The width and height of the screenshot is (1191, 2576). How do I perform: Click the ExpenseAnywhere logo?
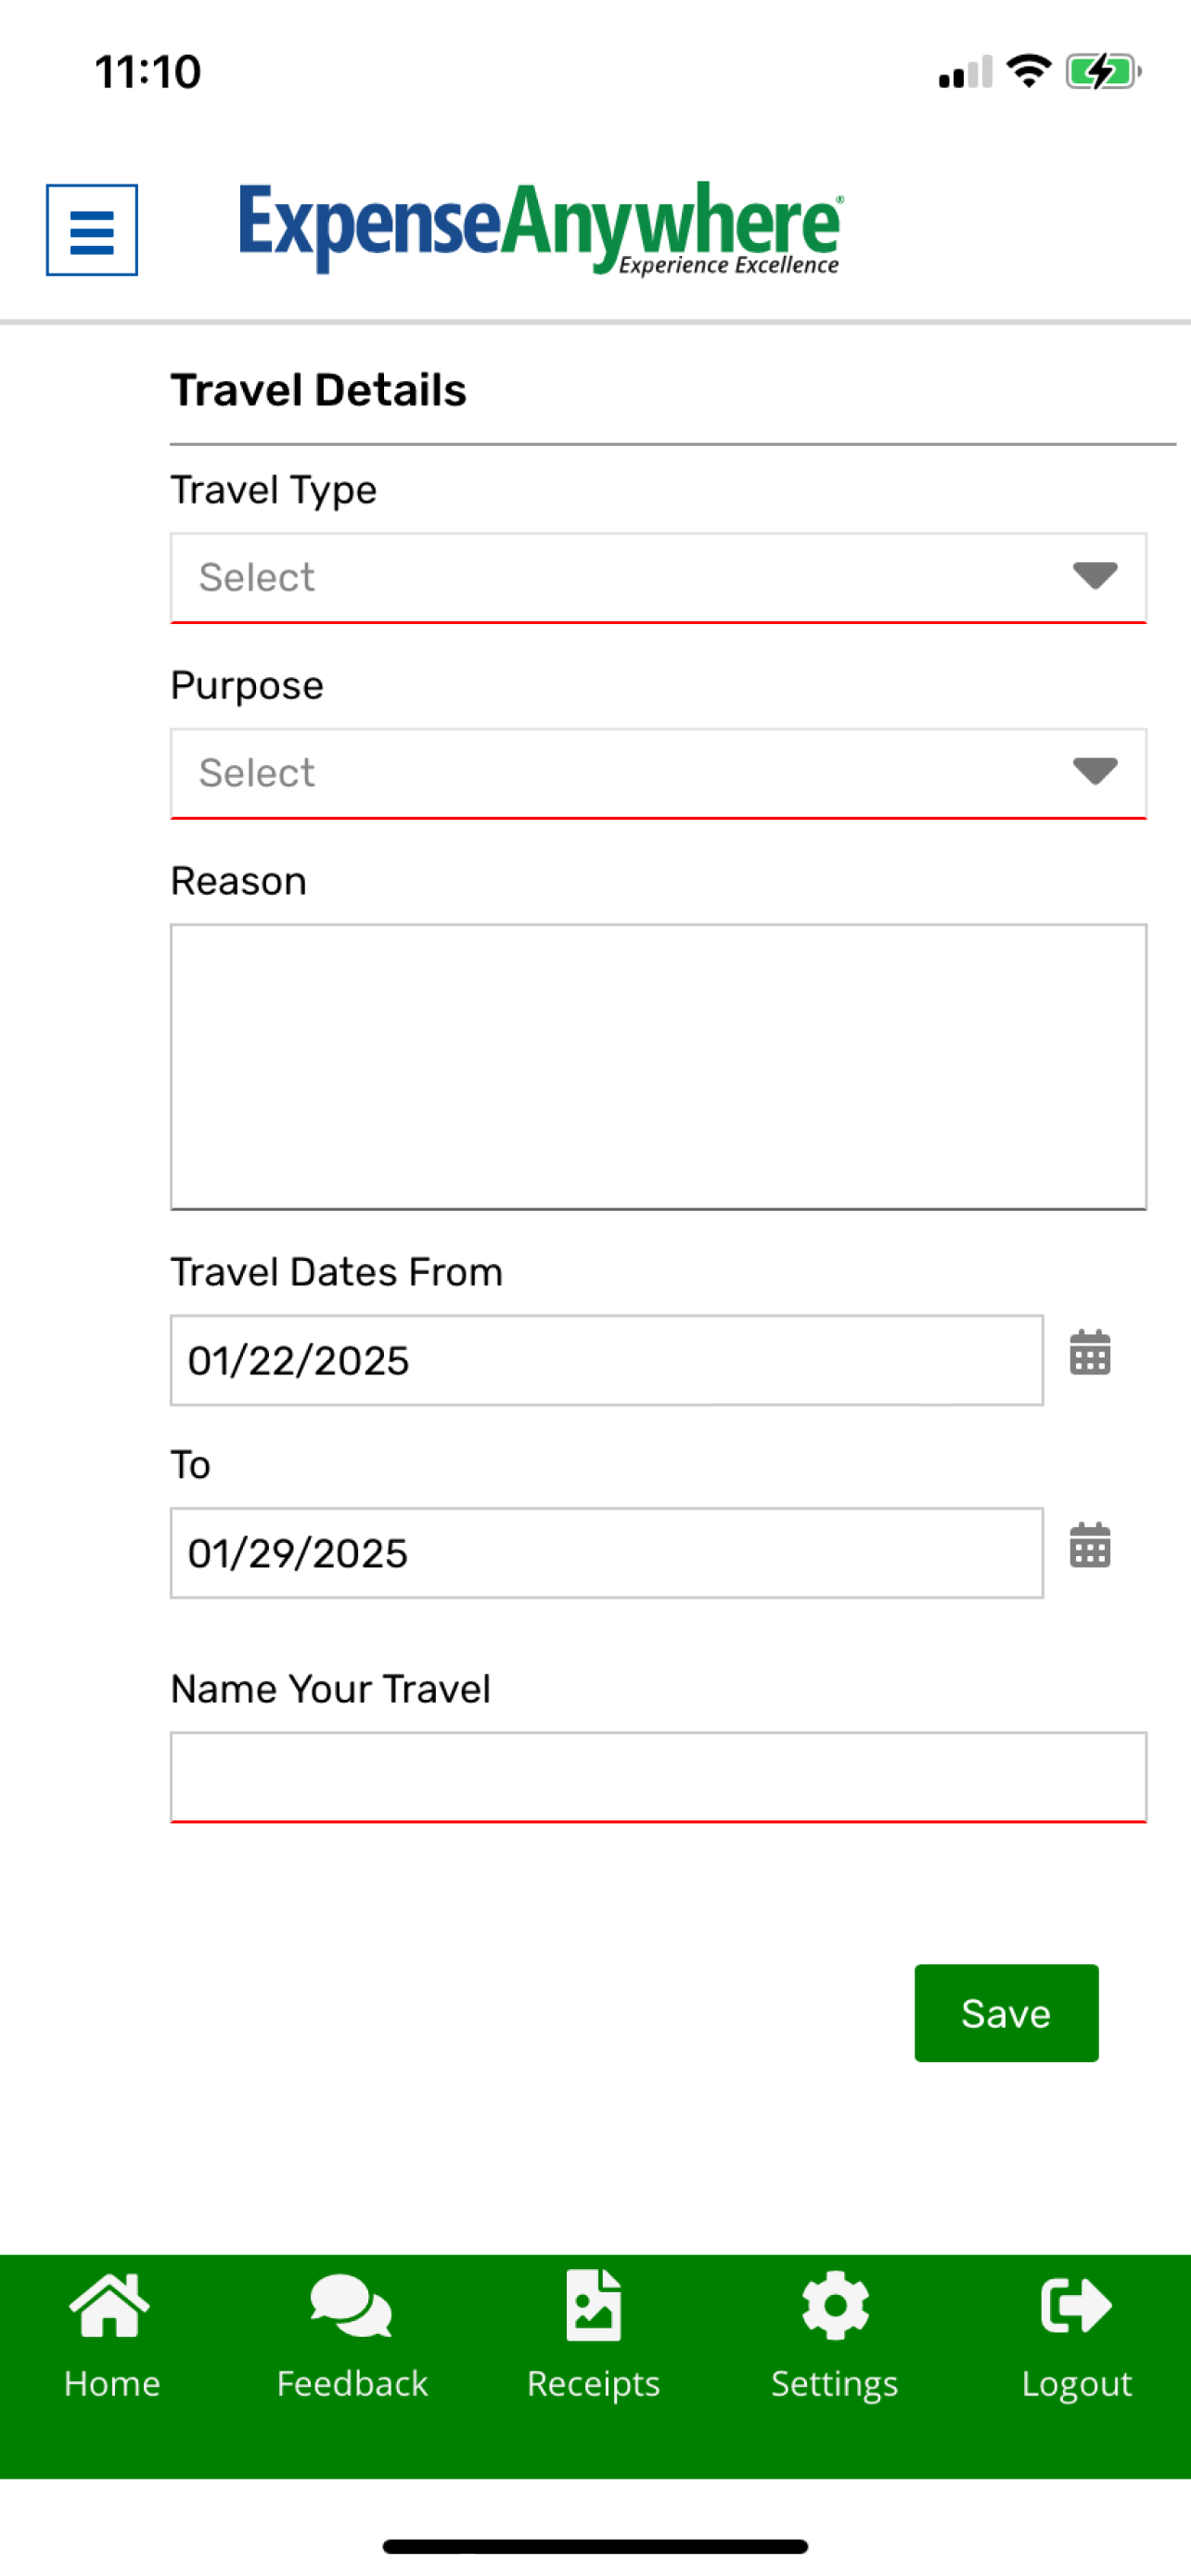[x=541, y=228]
